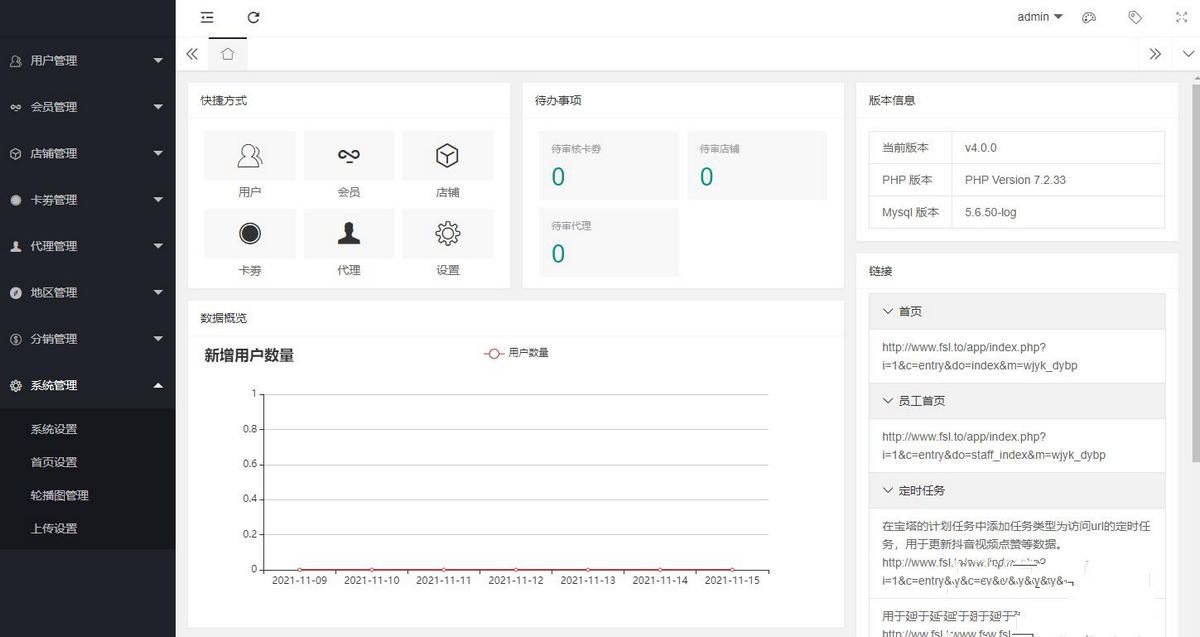The width and height of the screenshot is (1200, 637).
Task: Click the sidebar collapse icon top left
Action: coord(207,17)
